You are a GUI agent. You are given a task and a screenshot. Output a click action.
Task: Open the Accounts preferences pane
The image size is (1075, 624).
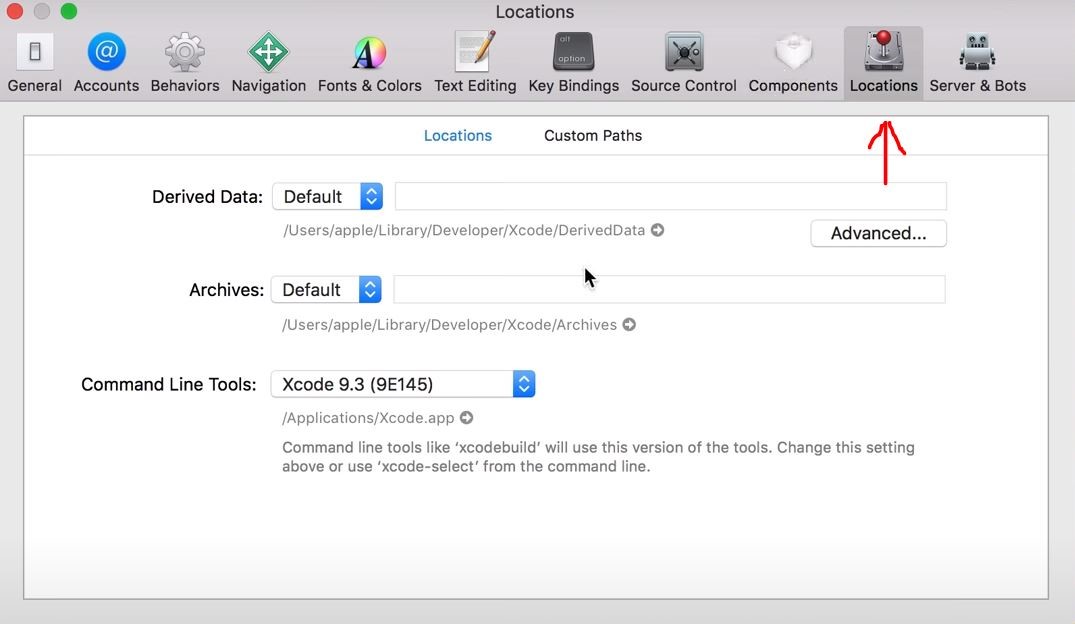click(x=106, y=62)
